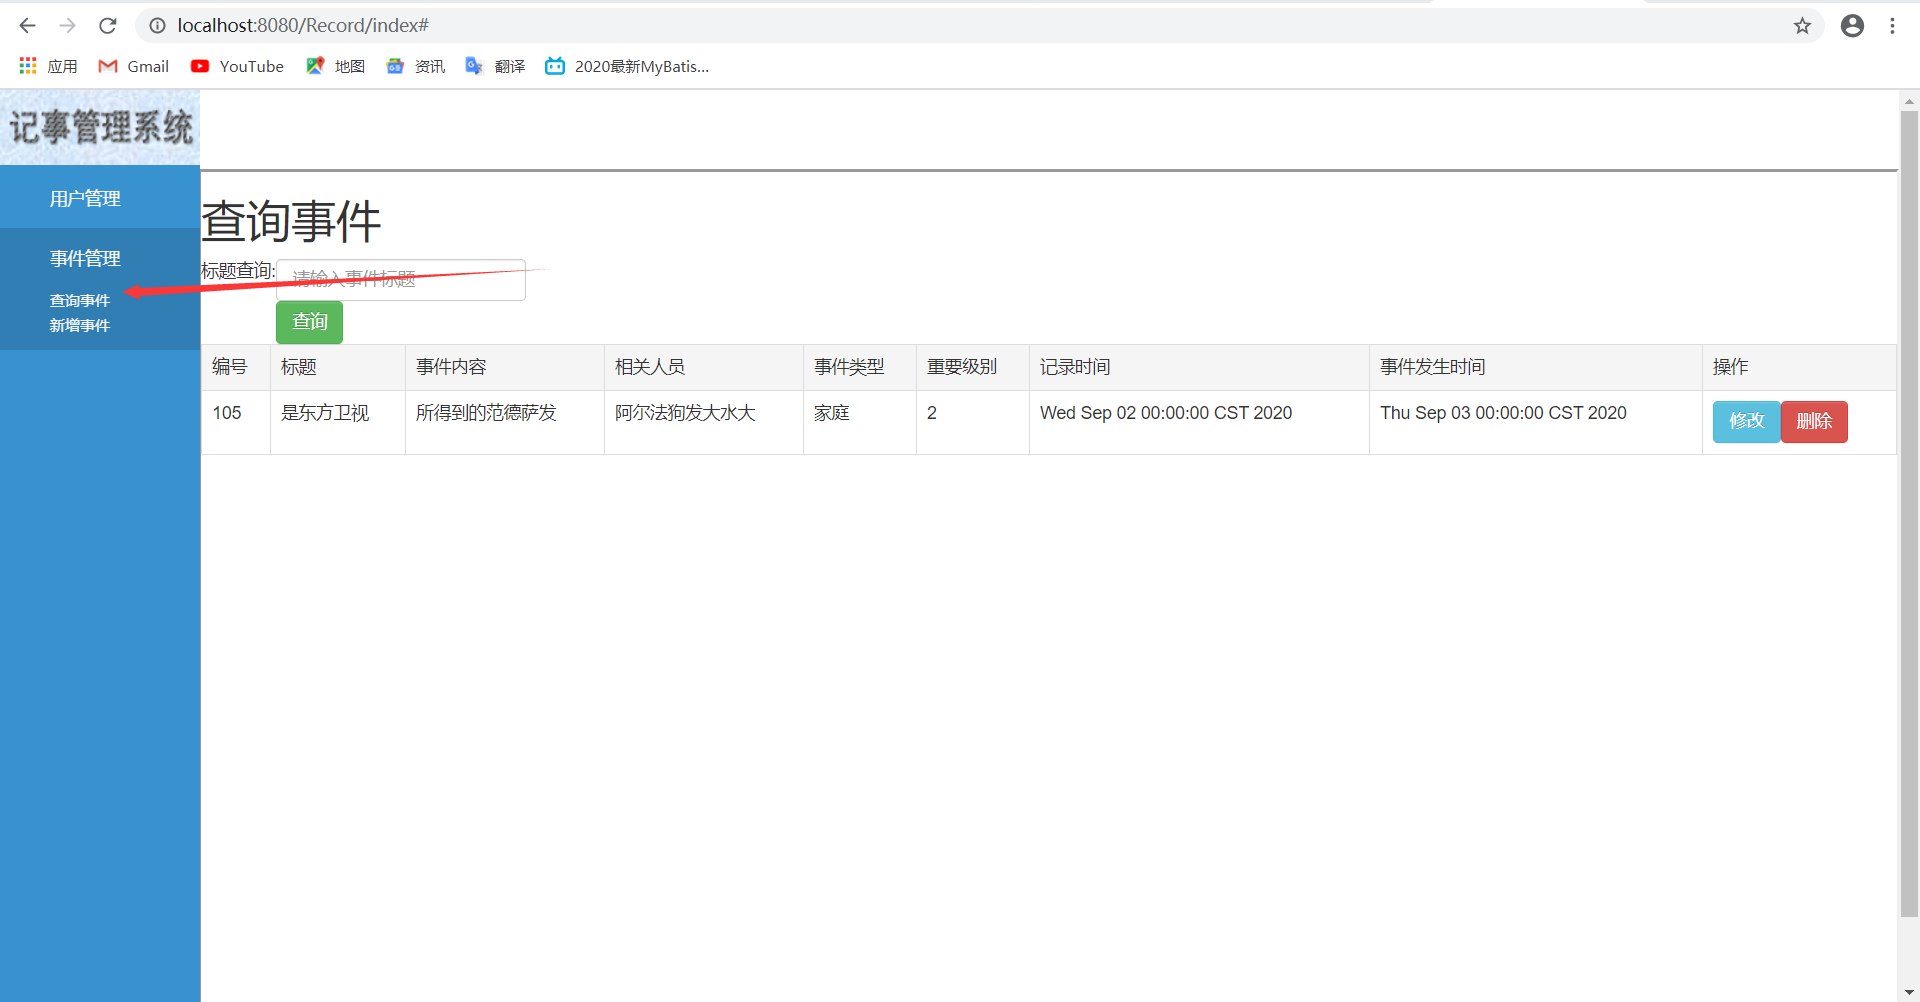Open the Gmail bookmark
The image size is (1920, 1002).
(134, 66)
